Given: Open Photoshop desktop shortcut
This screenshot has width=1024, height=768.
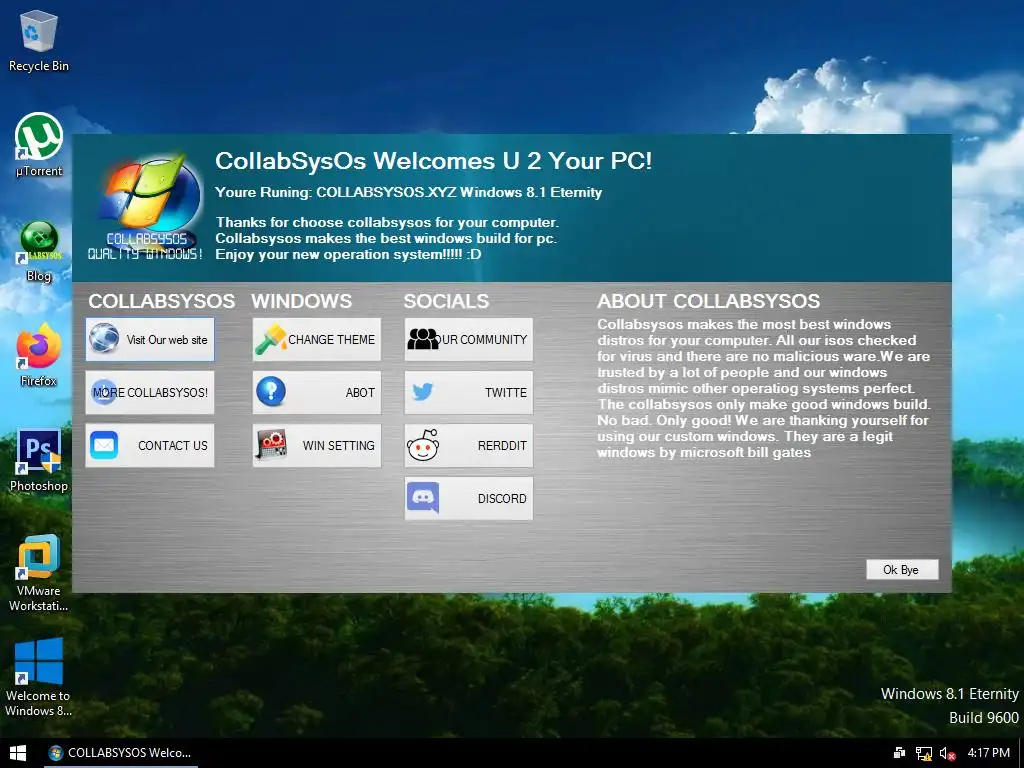Looking at the screenshot, I should pos(39,460).
